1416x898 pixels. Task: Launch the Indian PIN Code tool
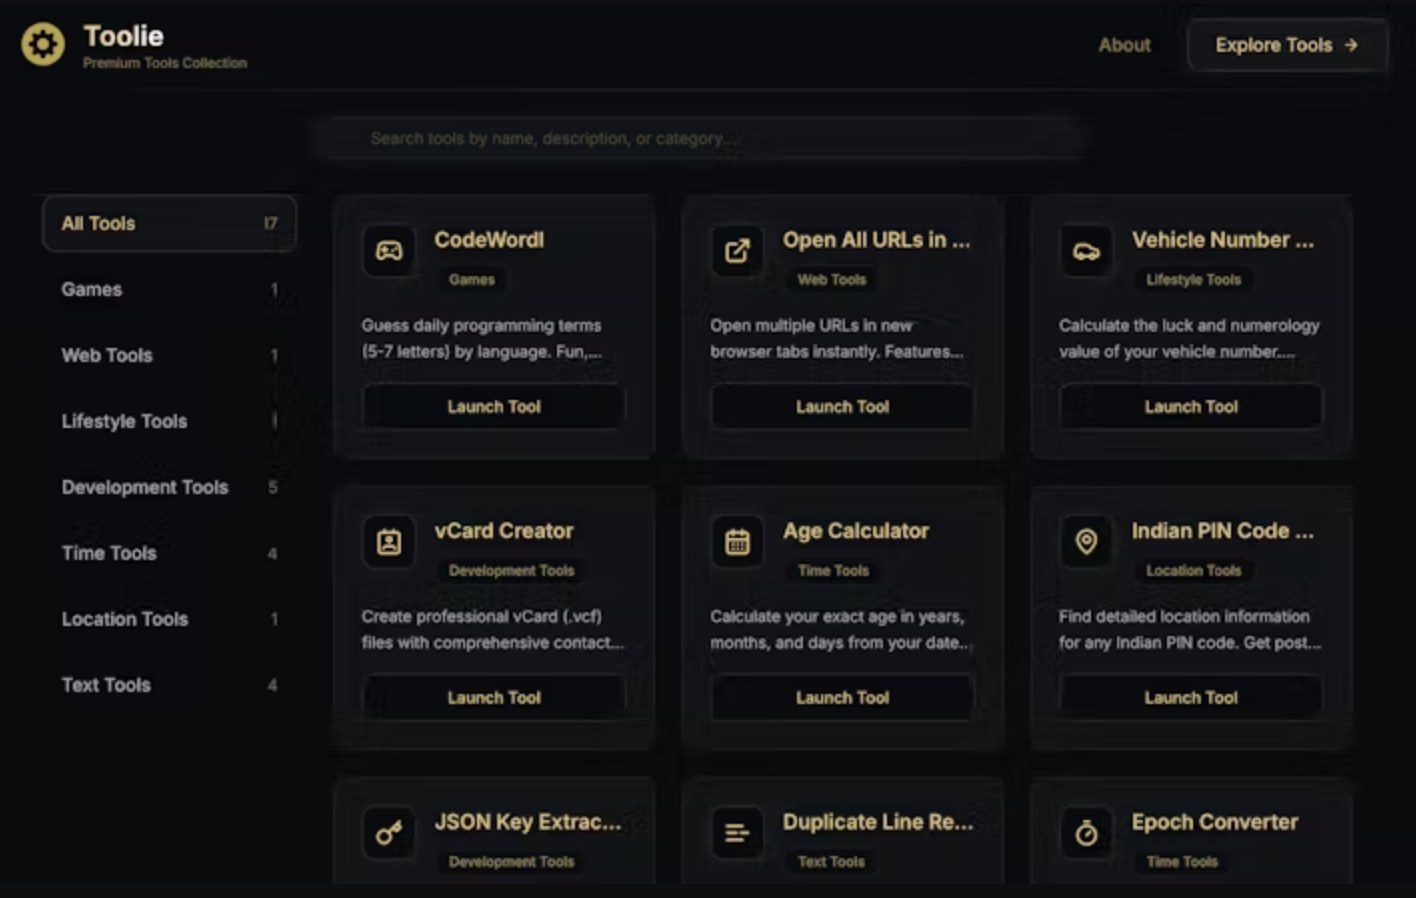(1191, 698)
